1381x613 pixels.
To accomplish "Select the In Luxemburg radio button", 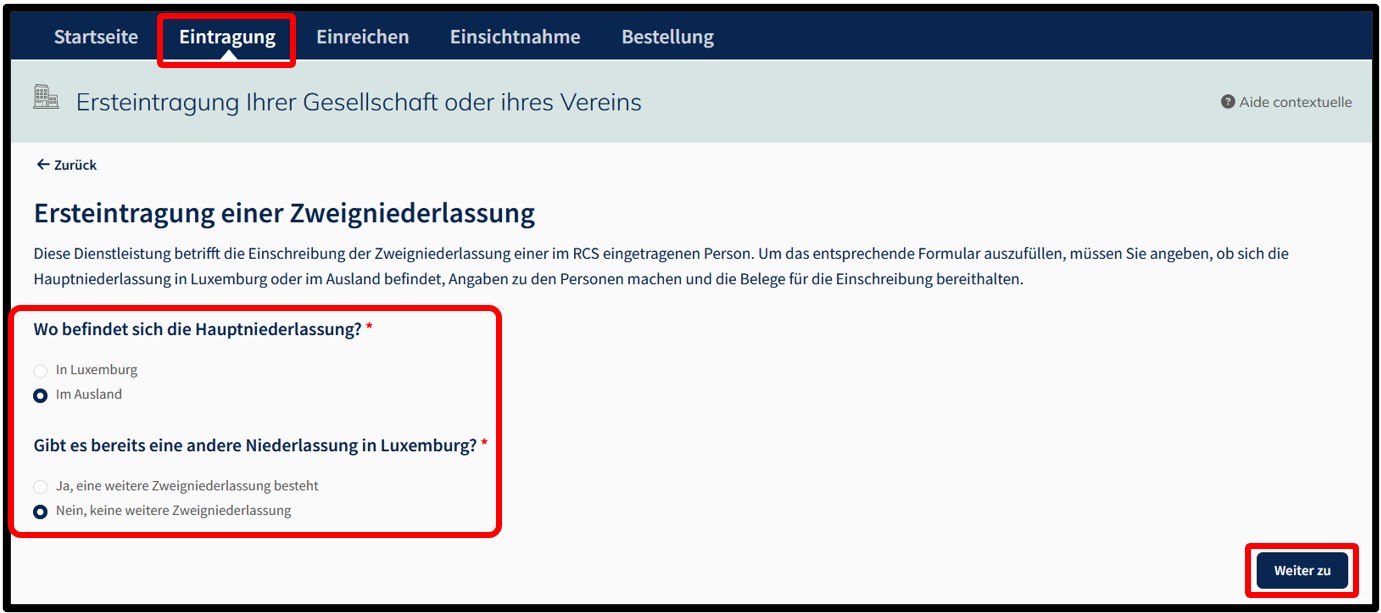I will [x=41, y=371].
